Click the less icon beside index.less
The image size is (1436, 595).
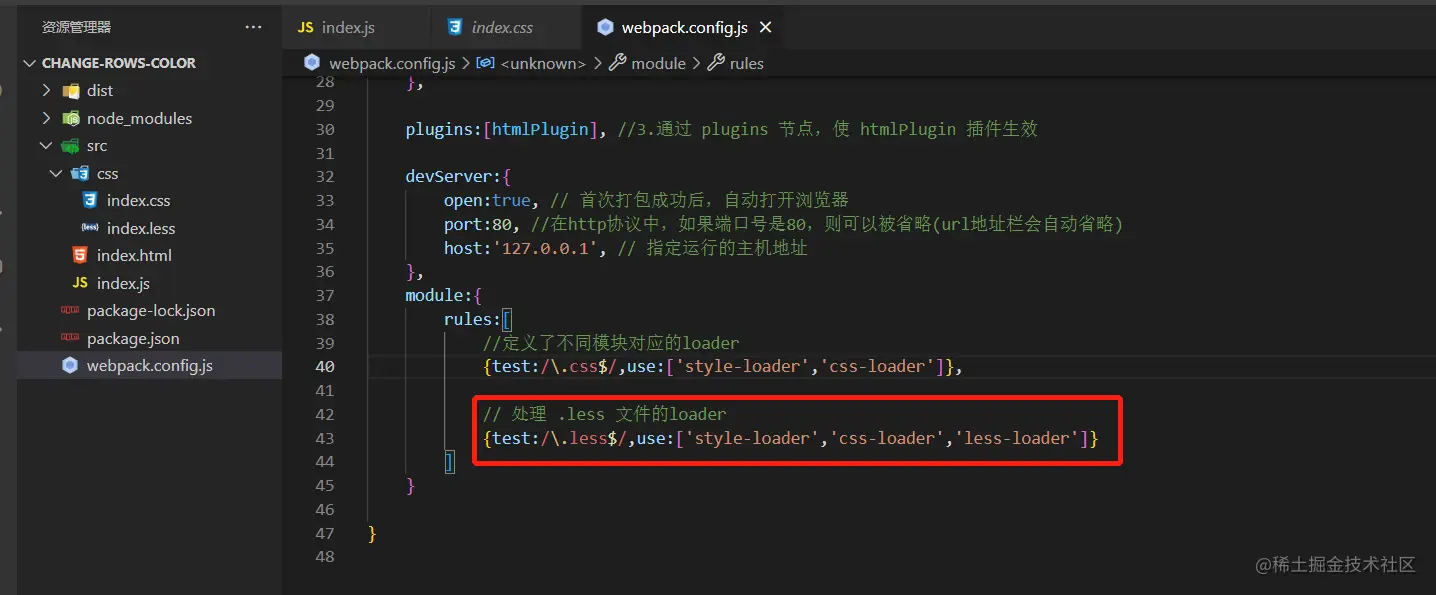point(90,228)
